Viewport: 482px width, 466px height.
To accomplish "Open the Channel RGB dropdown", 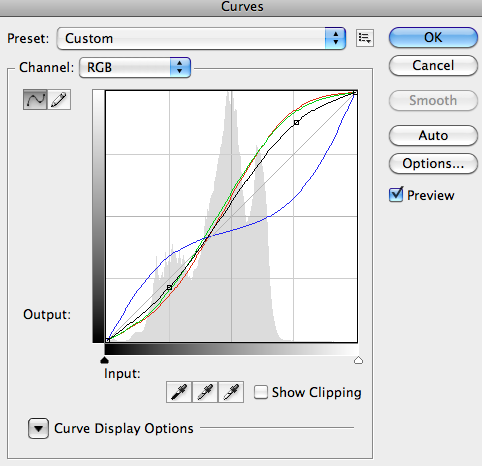I will [x=135, y=67].
